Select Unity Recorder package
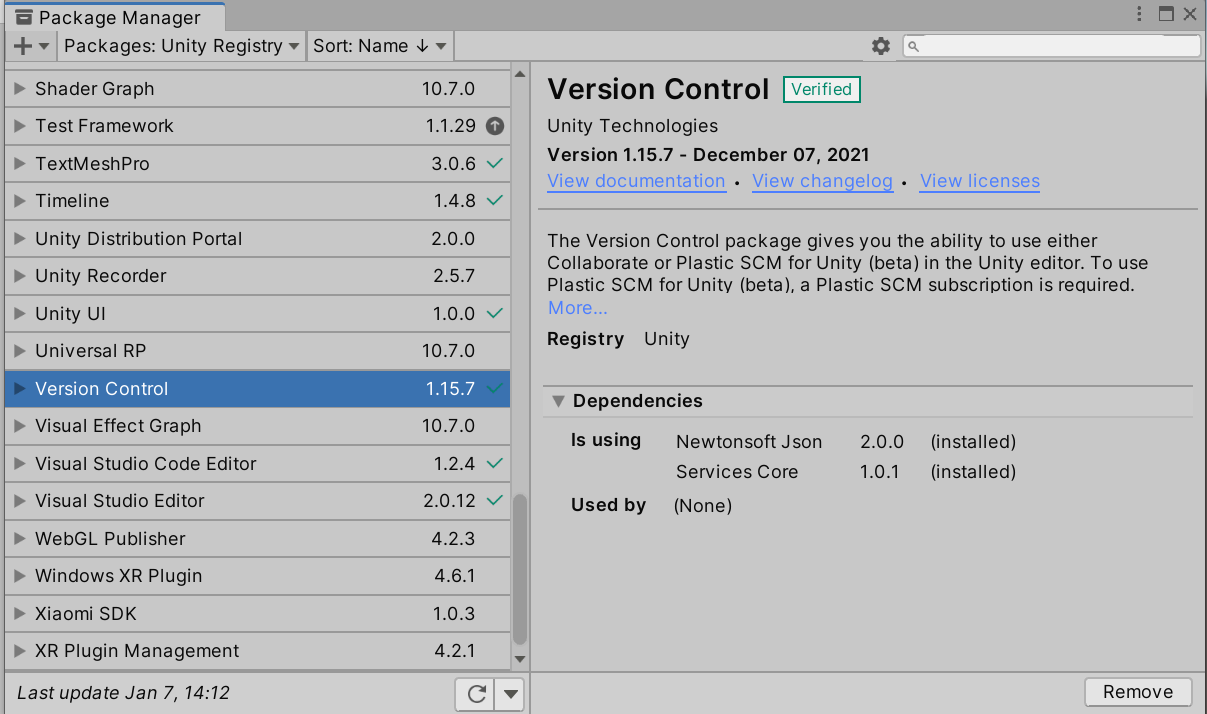 tap(258, 276)
